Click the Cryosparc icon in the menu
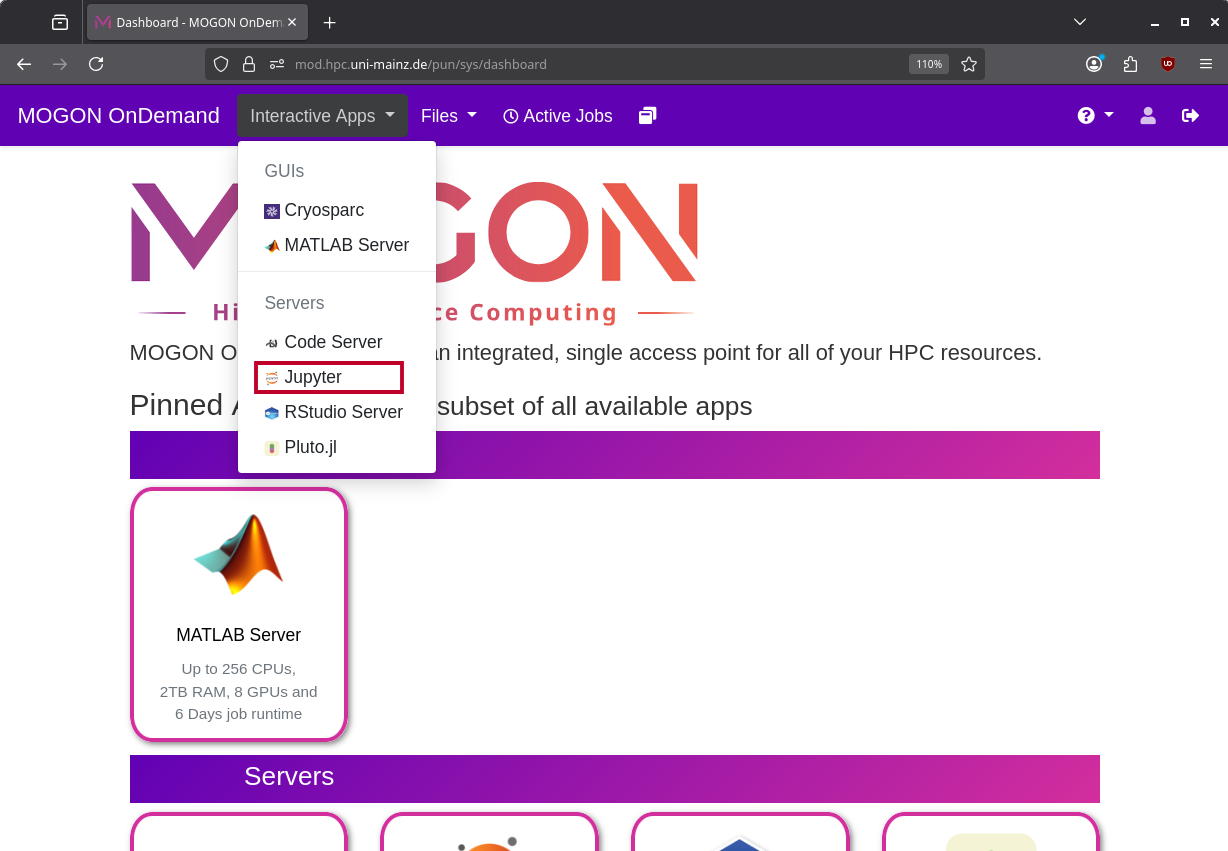 272,211
